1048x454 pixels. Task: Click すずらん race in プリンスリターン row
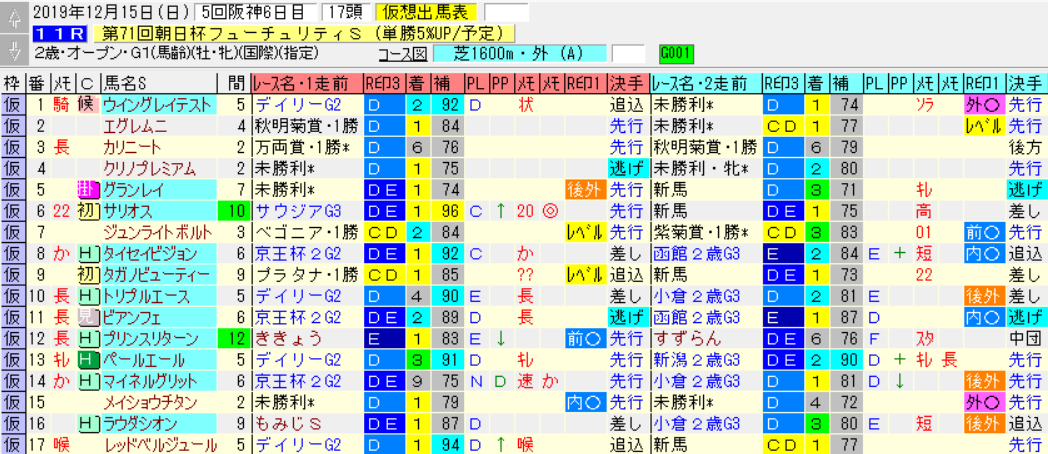pos(706,339)
